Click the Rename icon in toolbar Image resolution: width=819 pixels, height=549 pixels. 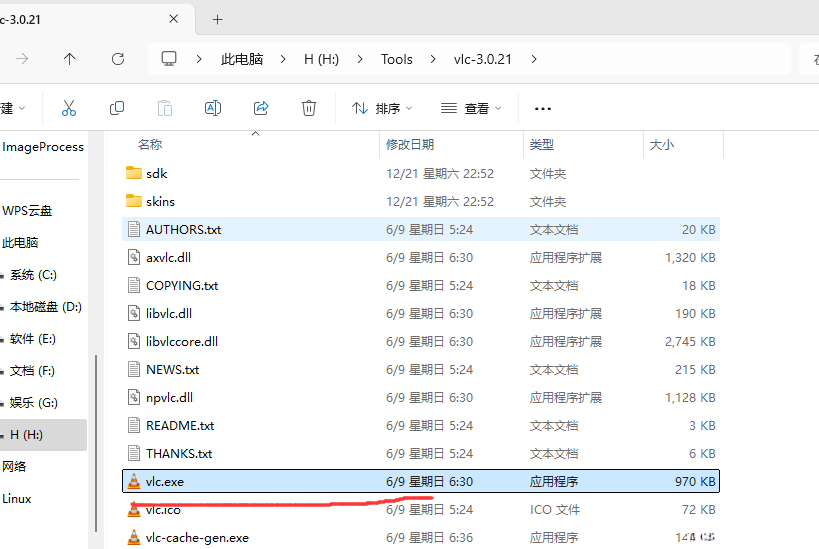coord(213,108)
